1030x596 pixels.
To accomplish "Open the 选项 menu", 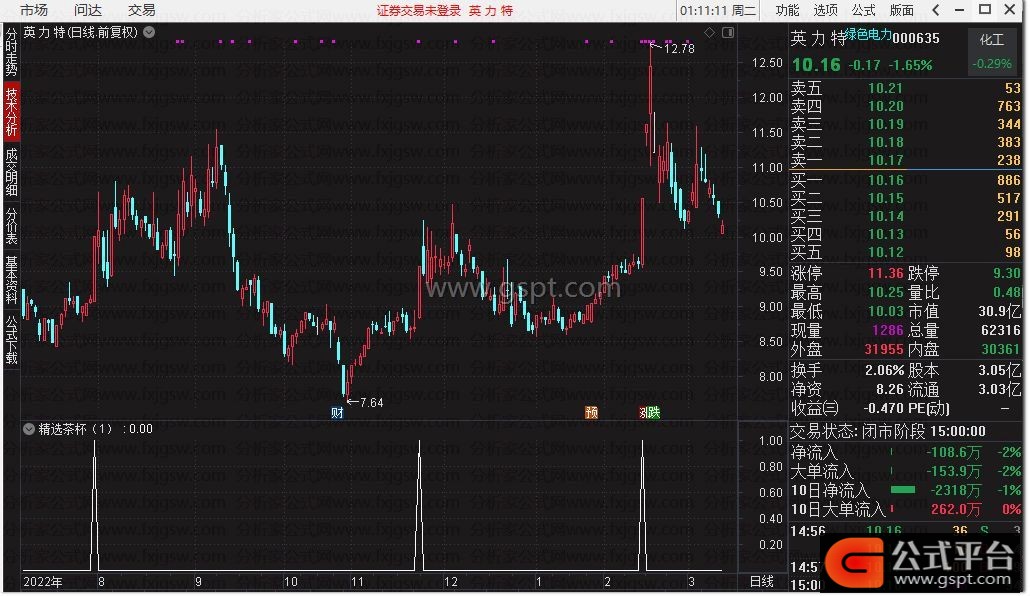I will click(x=825, y=10).
